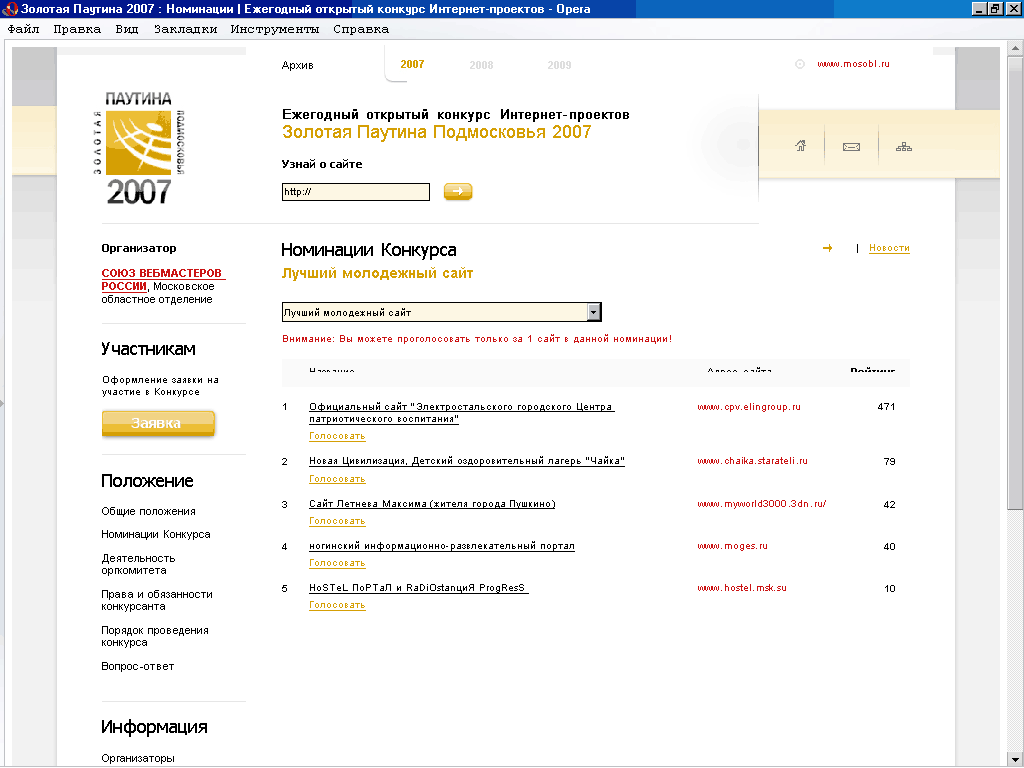Open the Инструменты menu
1024x768 pixels.
point(274,29)
